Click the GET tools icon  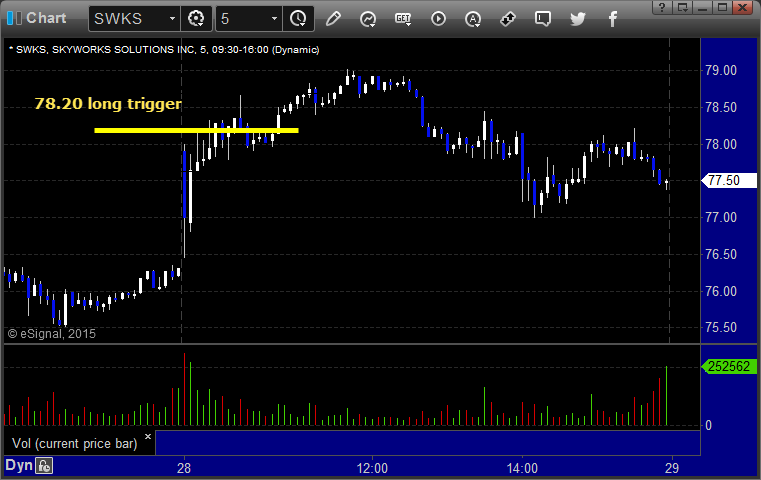[403, 19]
